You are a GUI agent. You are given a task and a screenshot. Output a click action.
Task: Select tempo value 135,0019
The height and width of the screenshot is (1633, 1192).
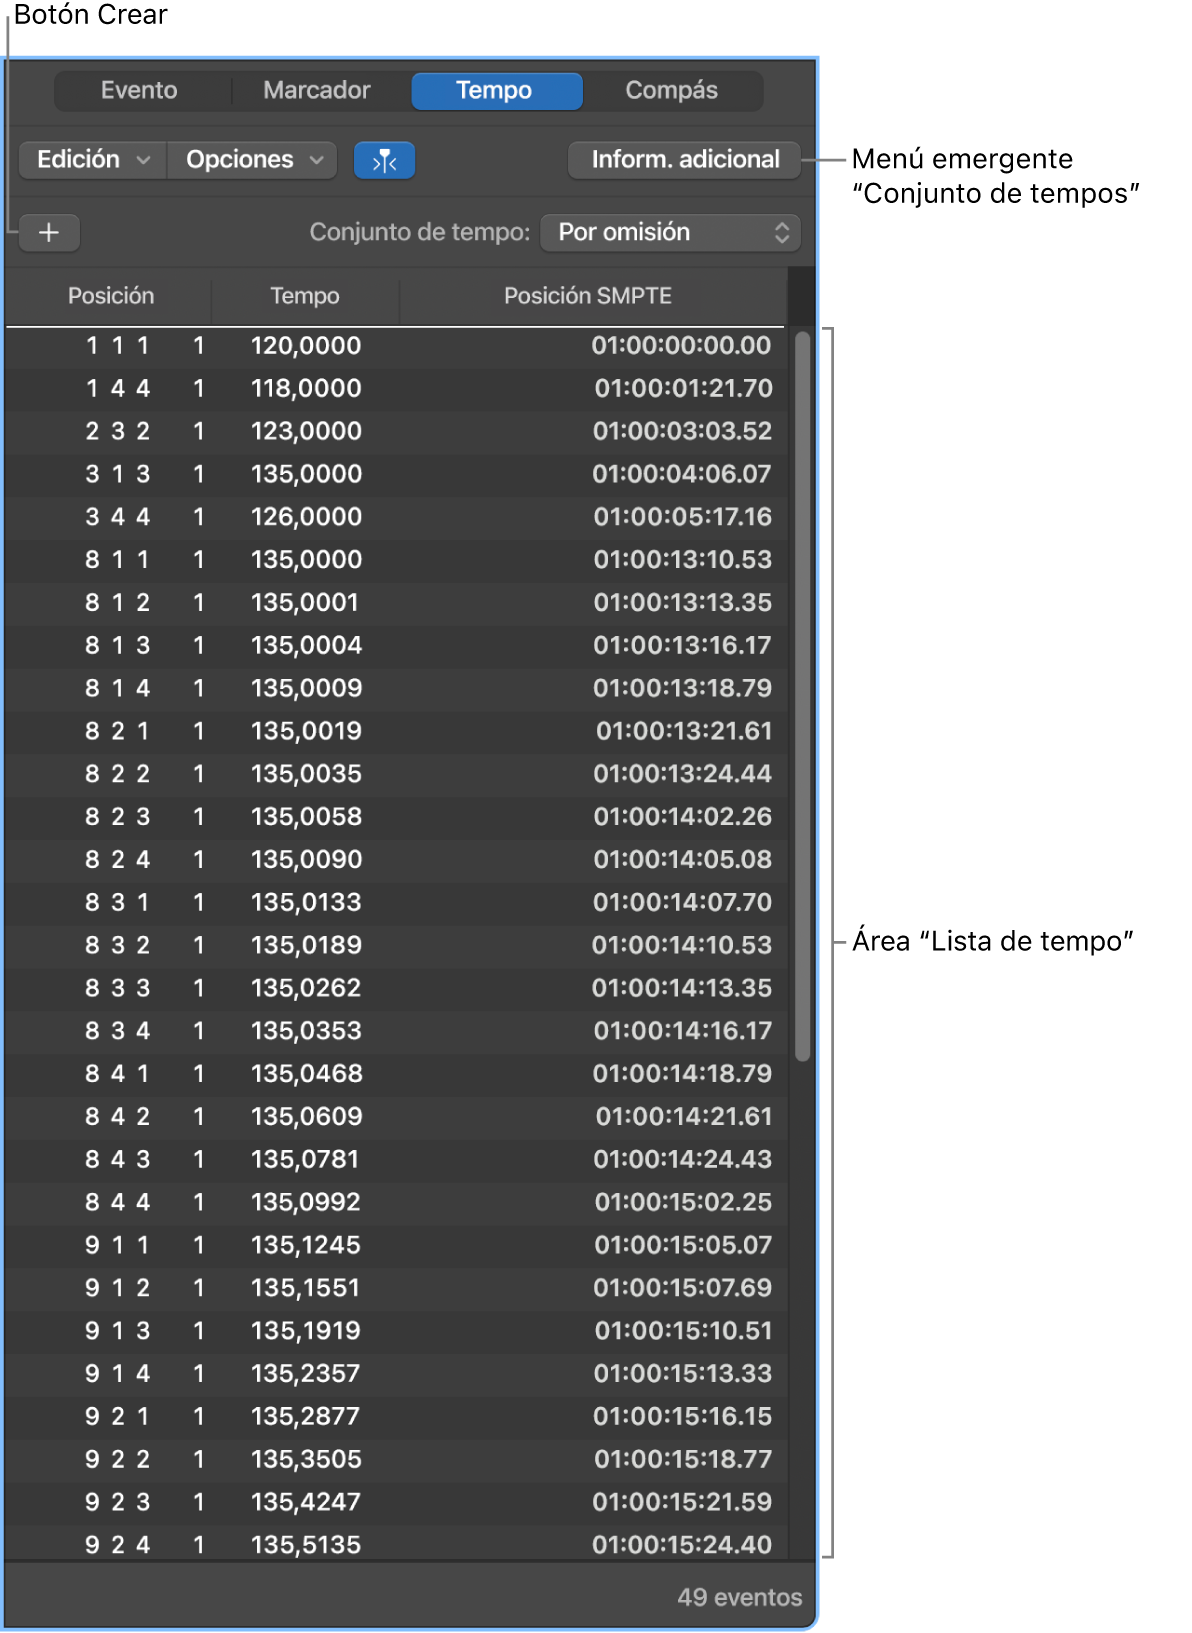[x=306, y=731]
